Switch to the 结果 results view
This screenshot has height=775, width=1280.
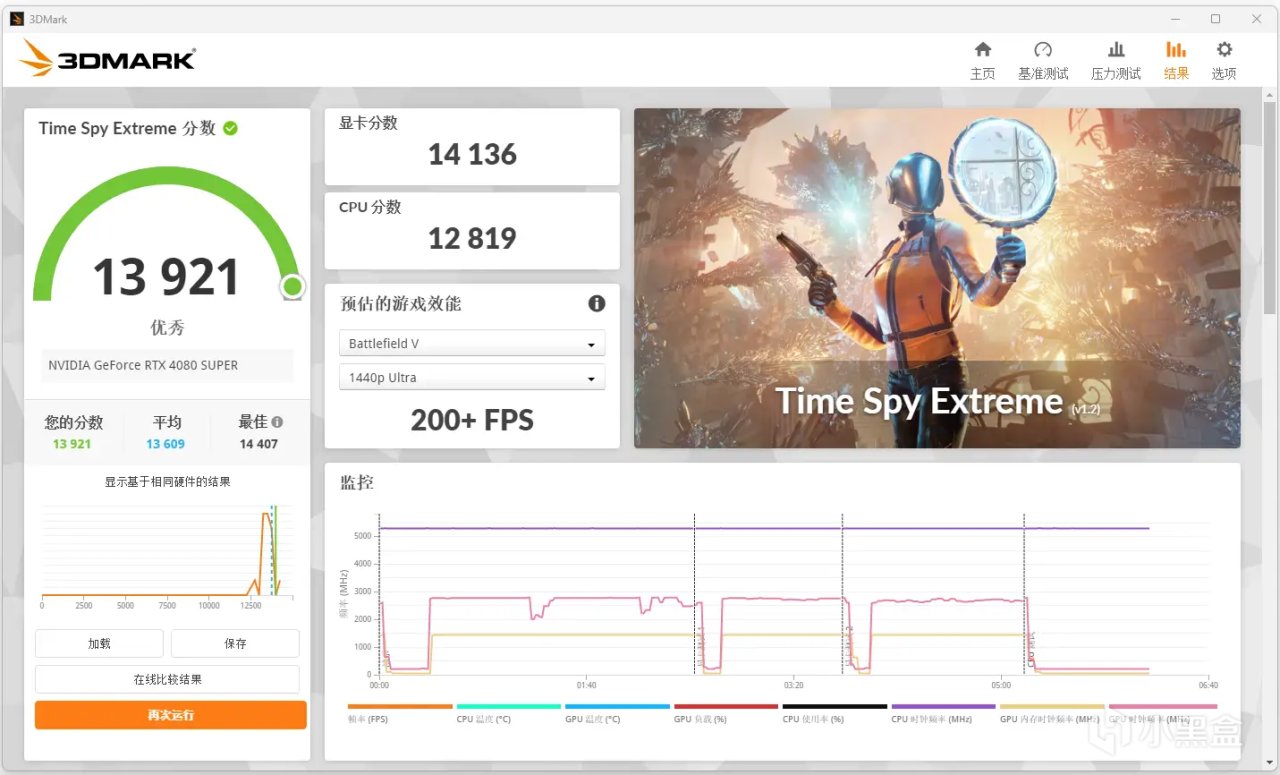pos(1176,60)
